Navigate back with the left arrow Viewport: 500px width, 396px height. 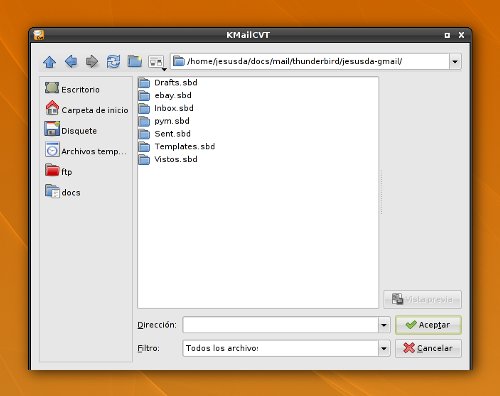click(71, 62)
